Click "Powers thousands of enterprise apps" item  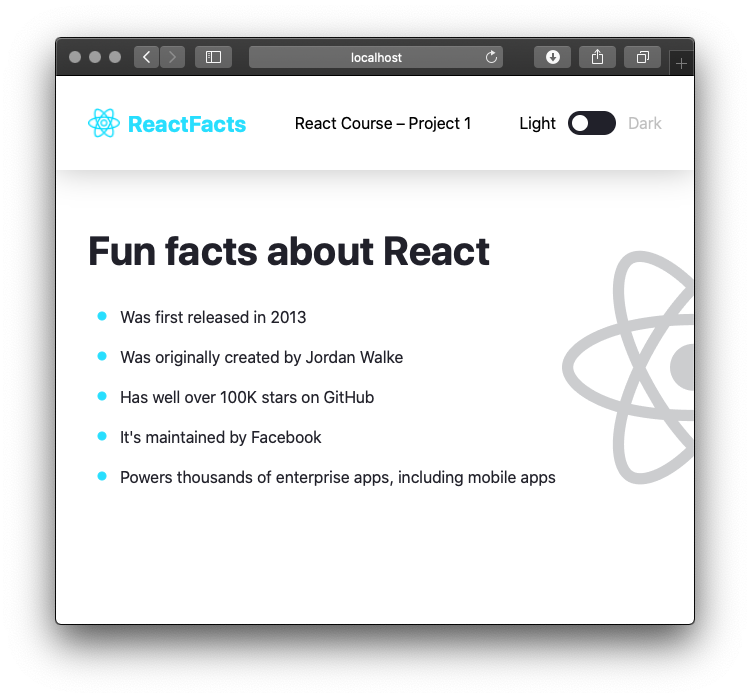pyautogui.click(x=338, y=477)
